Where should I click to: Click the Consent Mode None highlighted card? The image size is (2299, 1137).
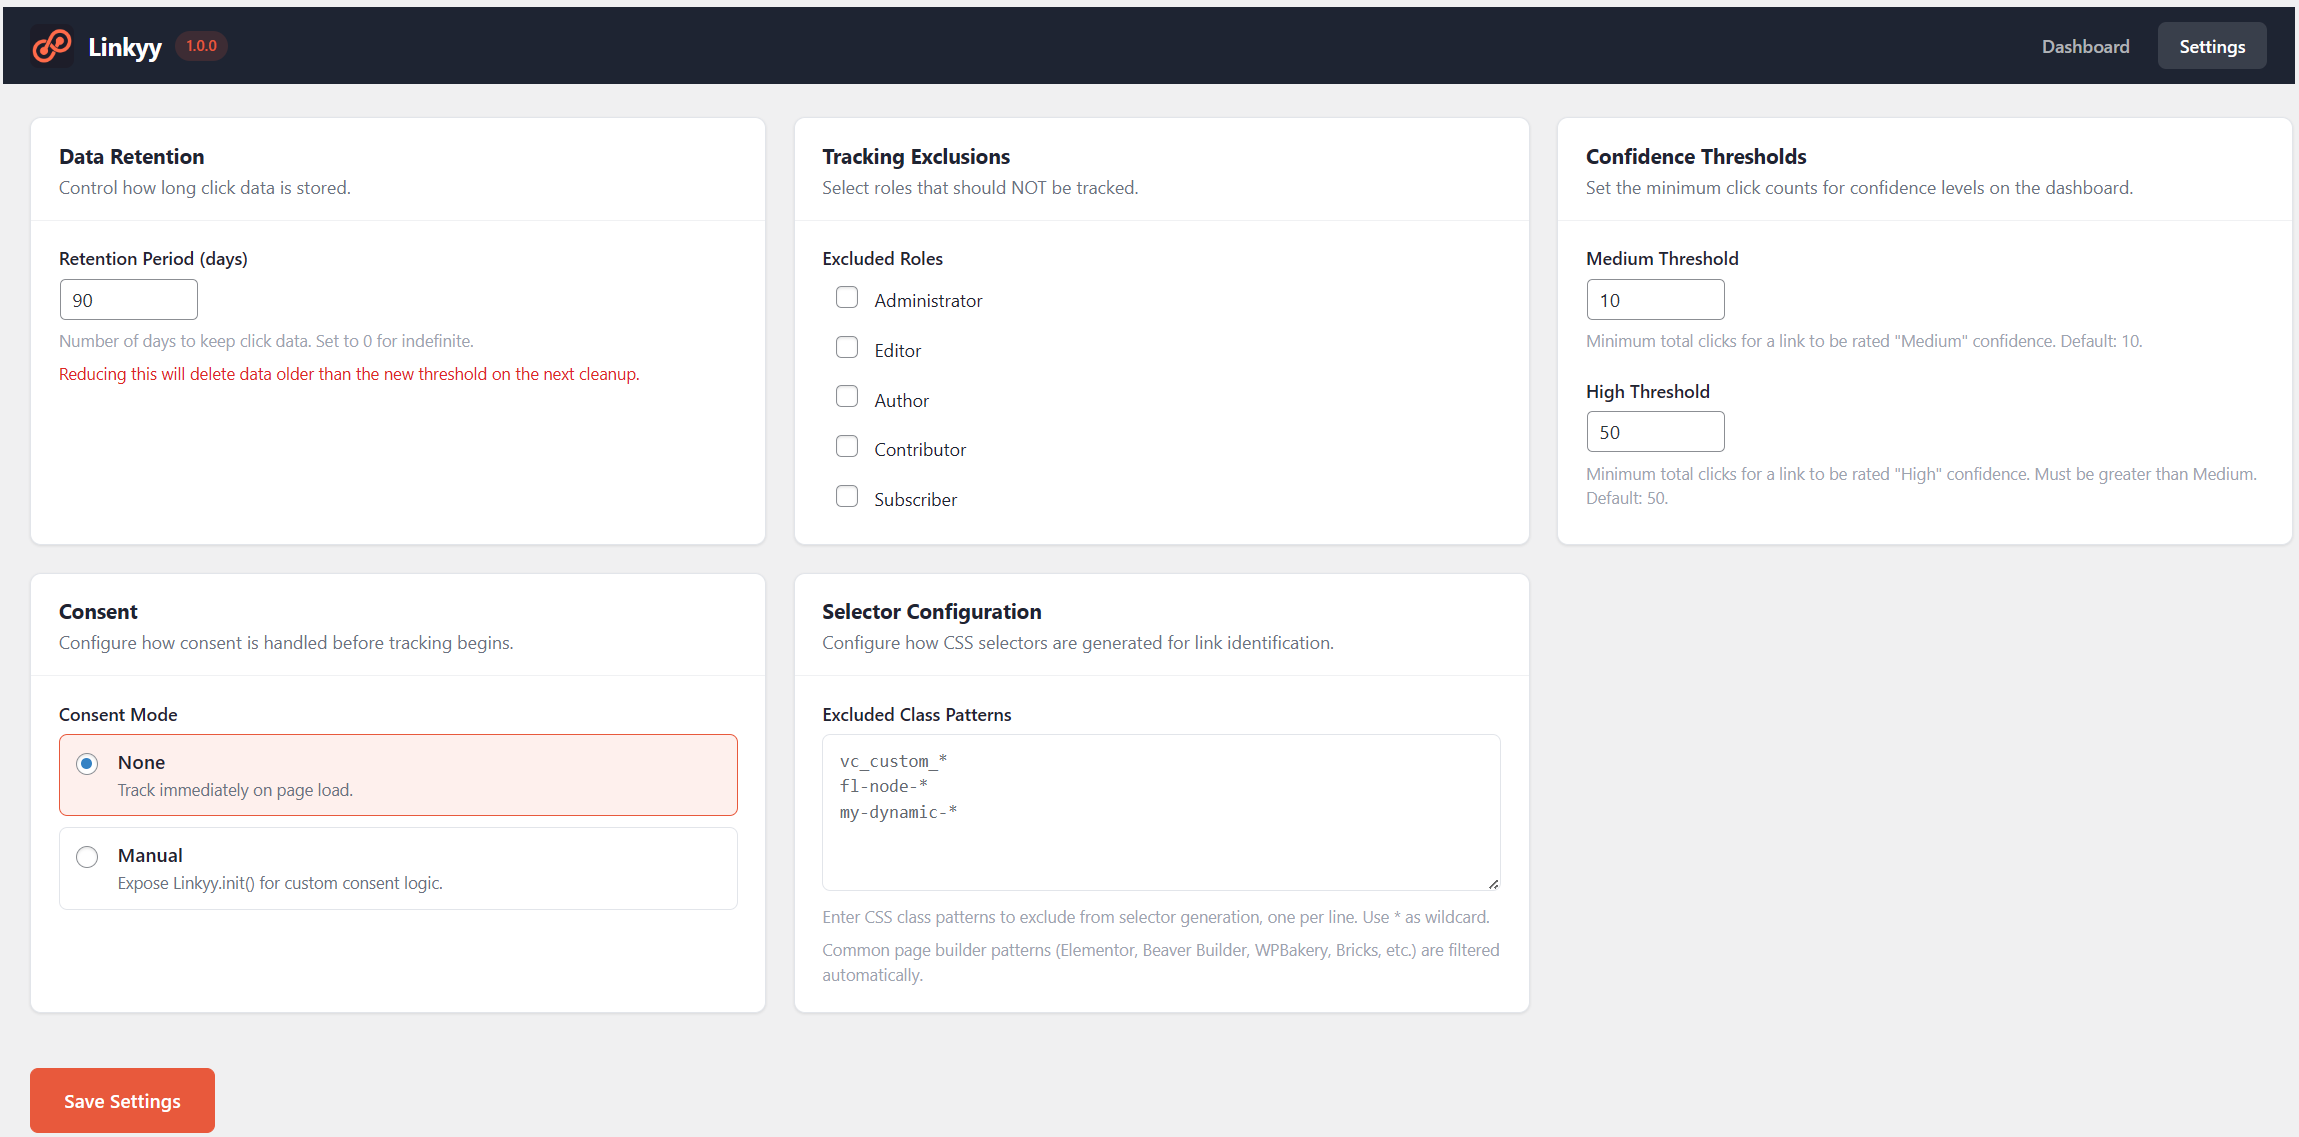tap(398, 774)
